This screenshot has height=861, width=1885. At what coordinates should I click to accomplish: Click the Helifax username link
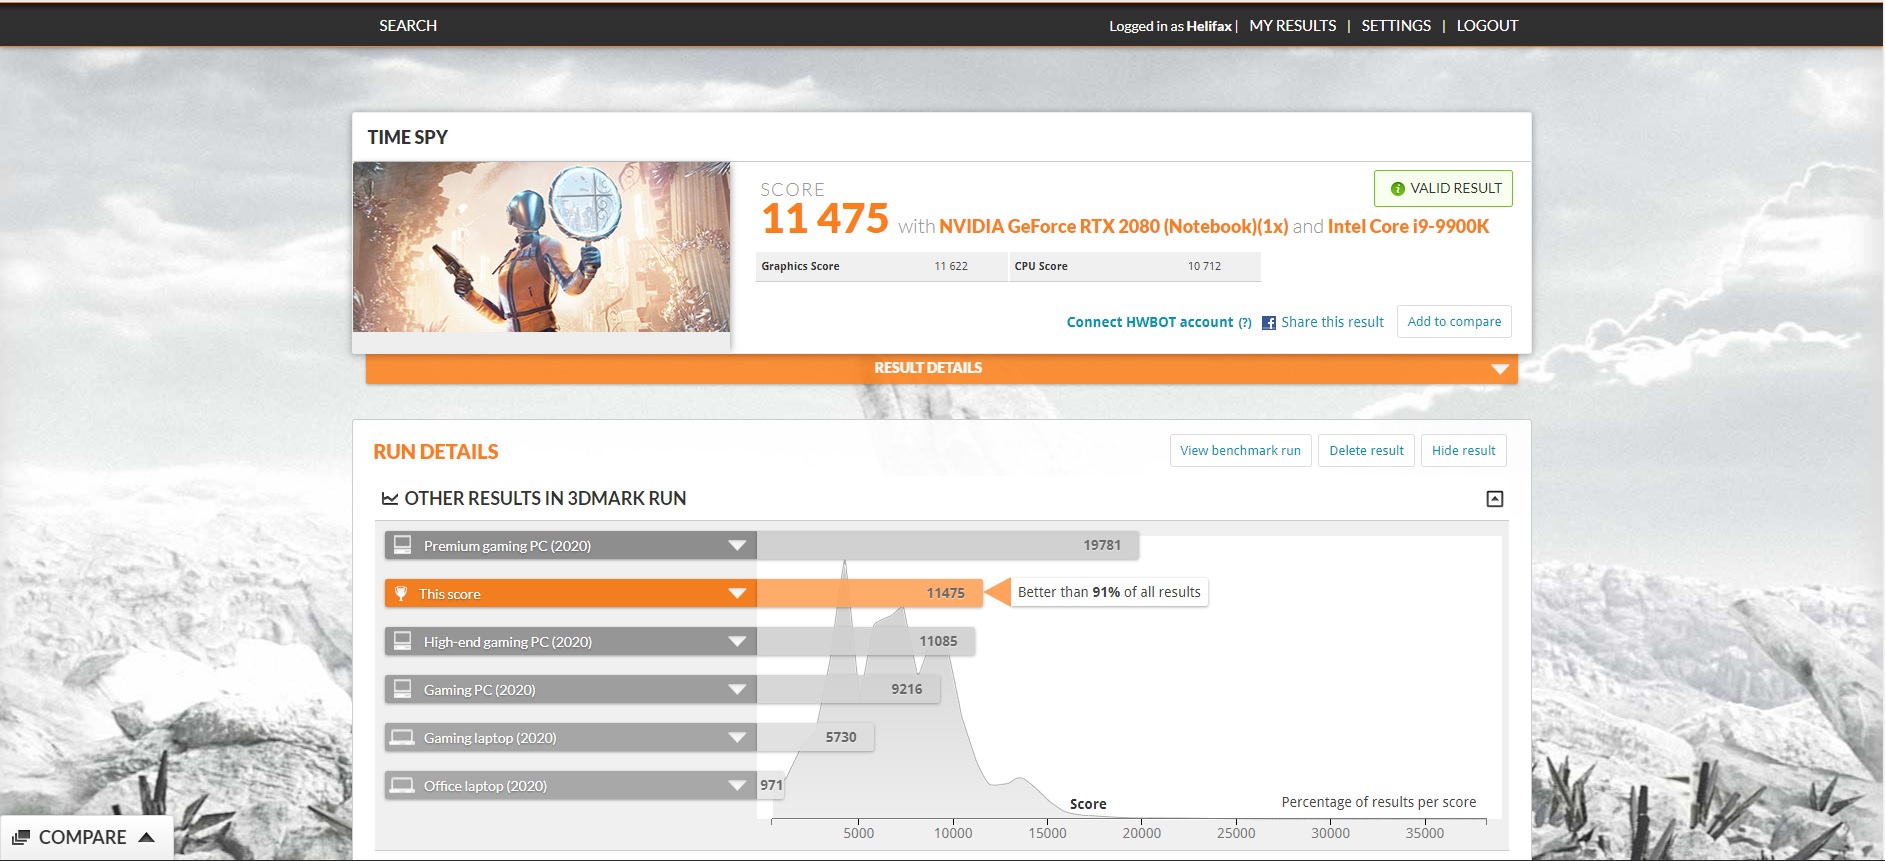[1209, 26]
